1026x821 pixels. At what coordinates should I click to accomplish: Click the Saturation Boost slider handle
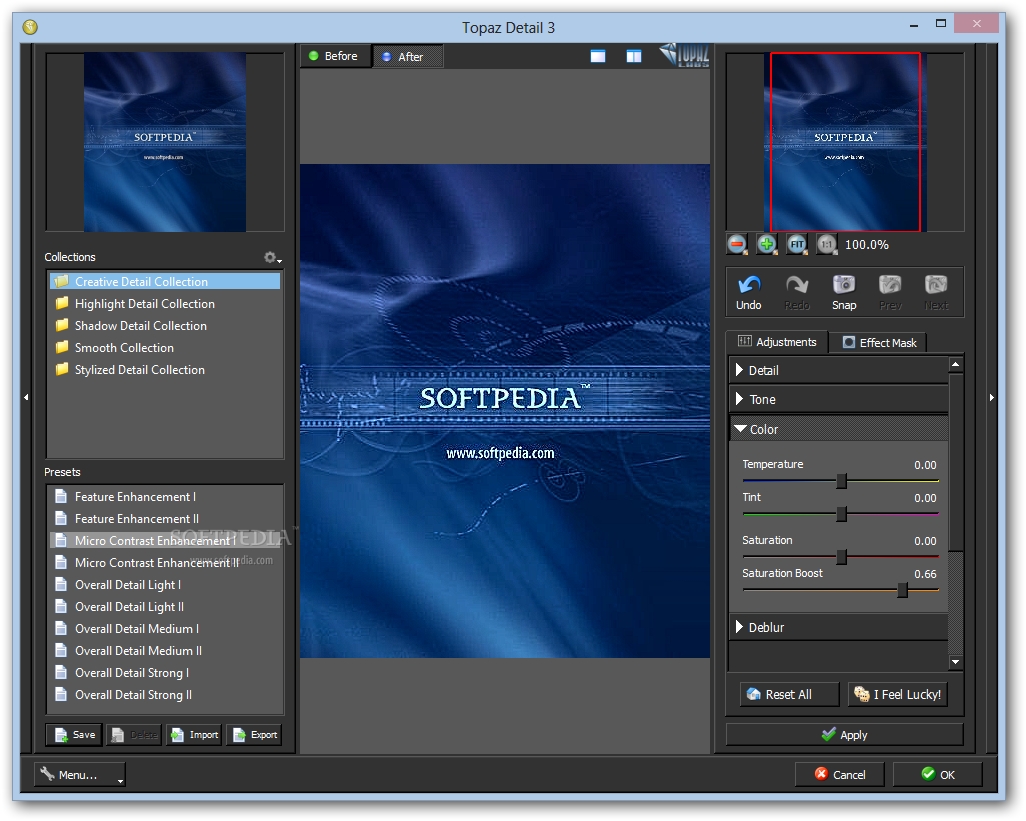pyautogui.click(x=903, y=590)
